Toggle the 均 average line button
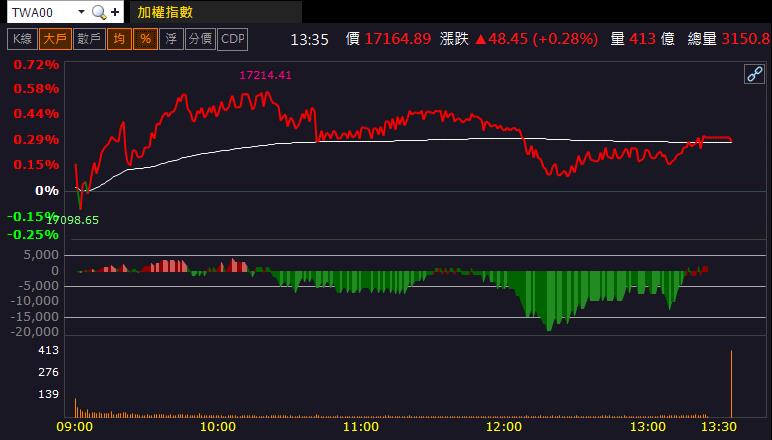Screen dimensions: 772x440 point(119,39)
